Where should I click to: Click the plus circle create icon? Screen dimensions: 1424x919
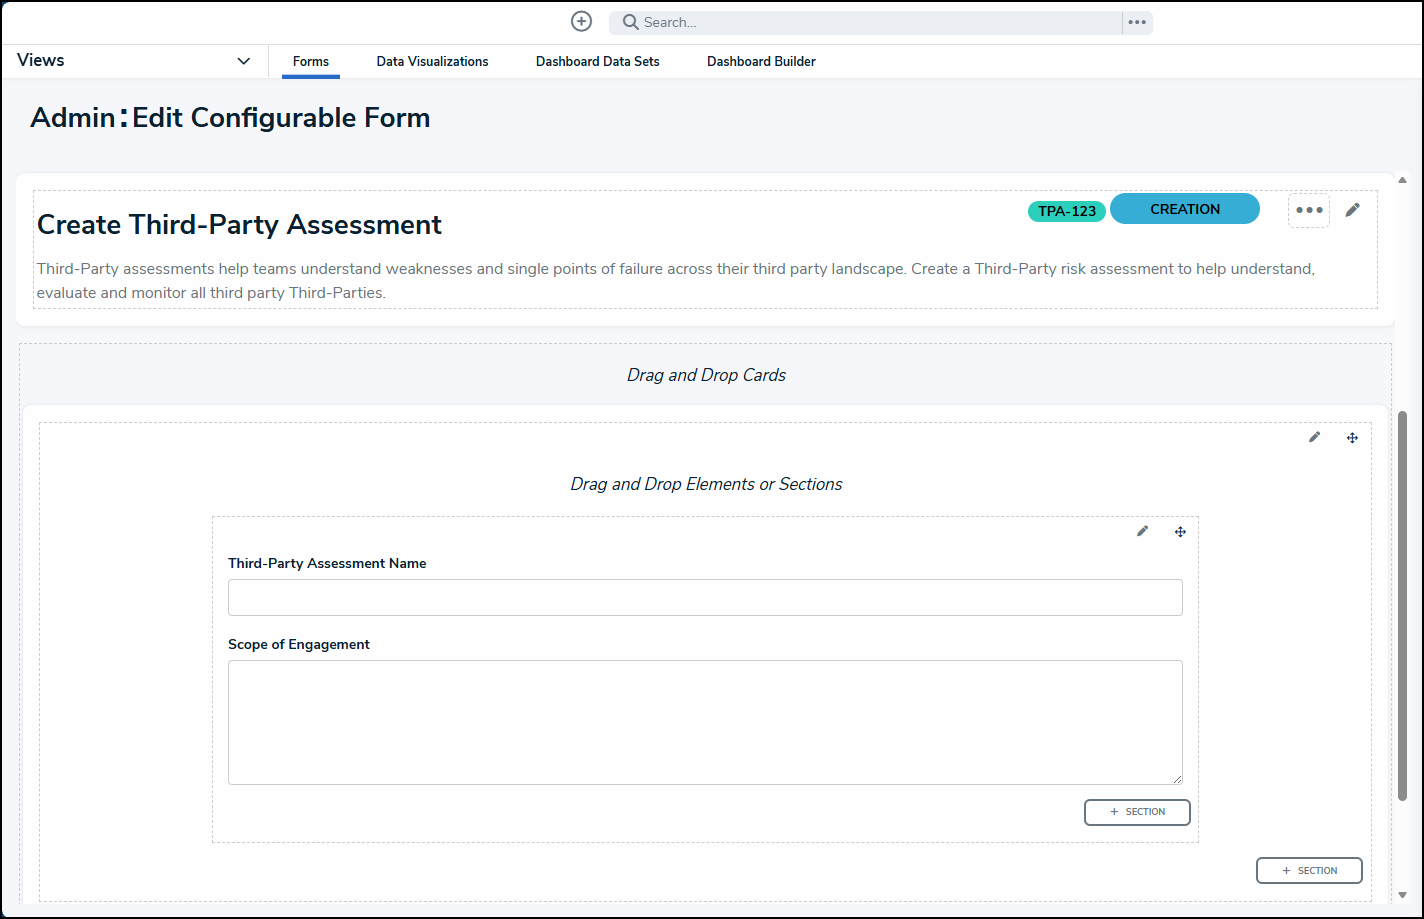[581, 21]
